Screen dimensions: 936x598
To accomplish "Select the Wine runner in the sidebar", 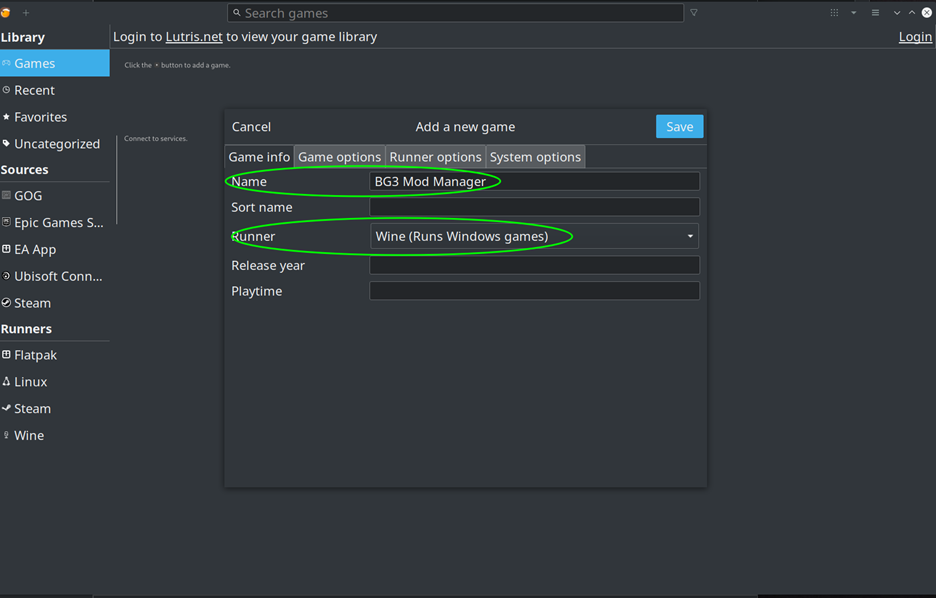I will point(29,436).
